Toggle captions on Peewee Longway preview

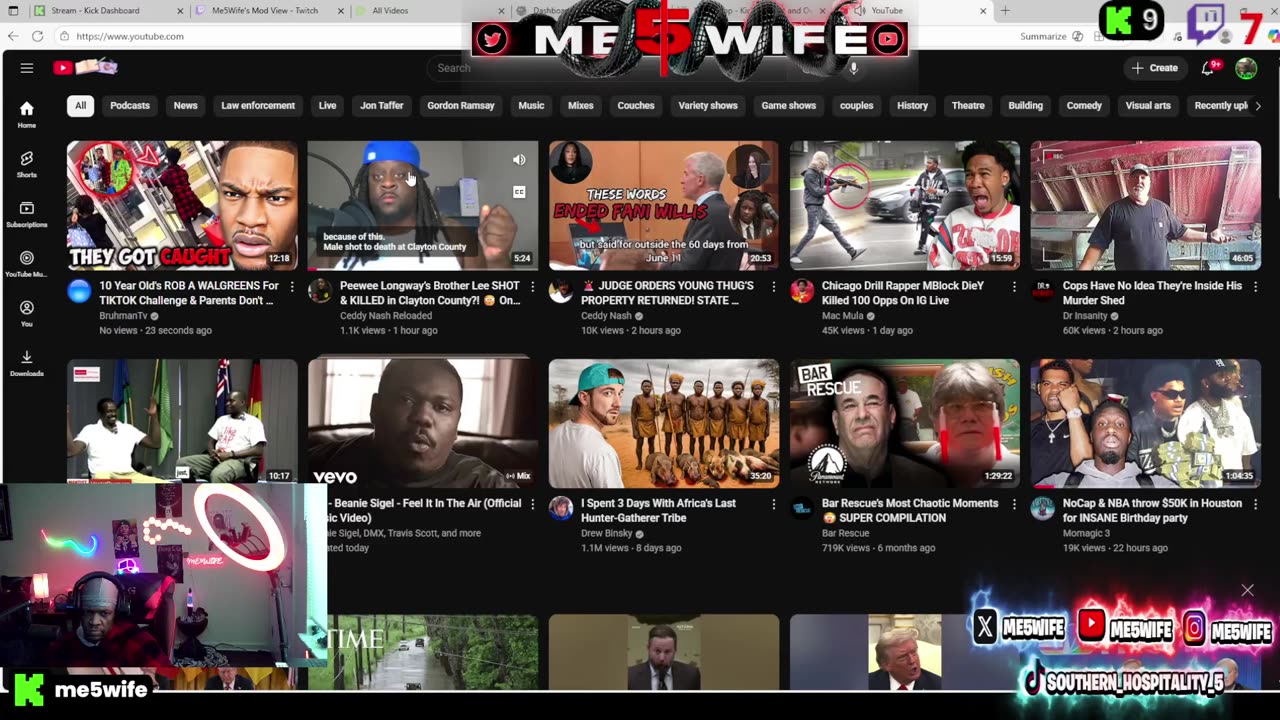pos(519,192)
